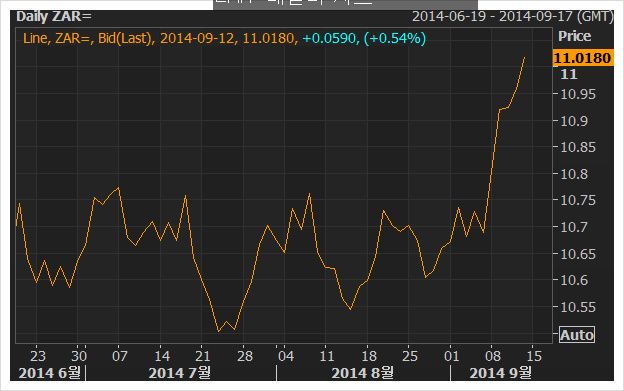Click the date label 01 on time axis
624x391 pixels.
(x=451, y=356)
